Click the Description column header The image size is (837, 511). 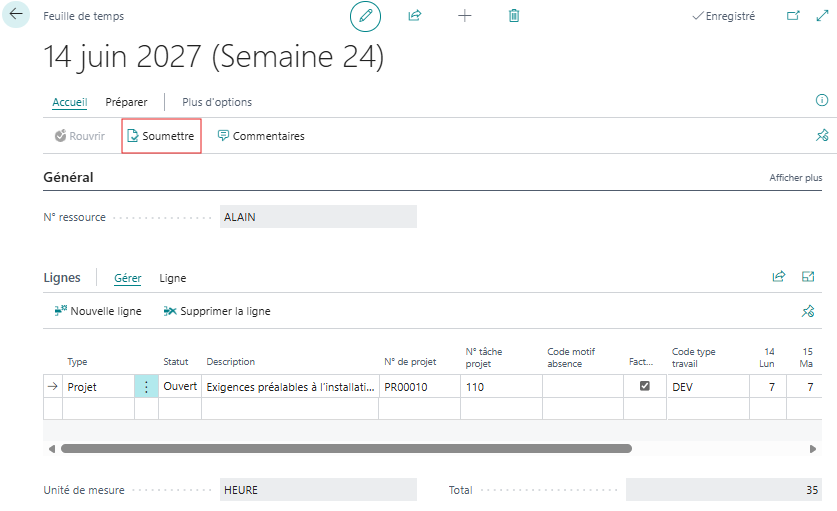click(231, 361)
